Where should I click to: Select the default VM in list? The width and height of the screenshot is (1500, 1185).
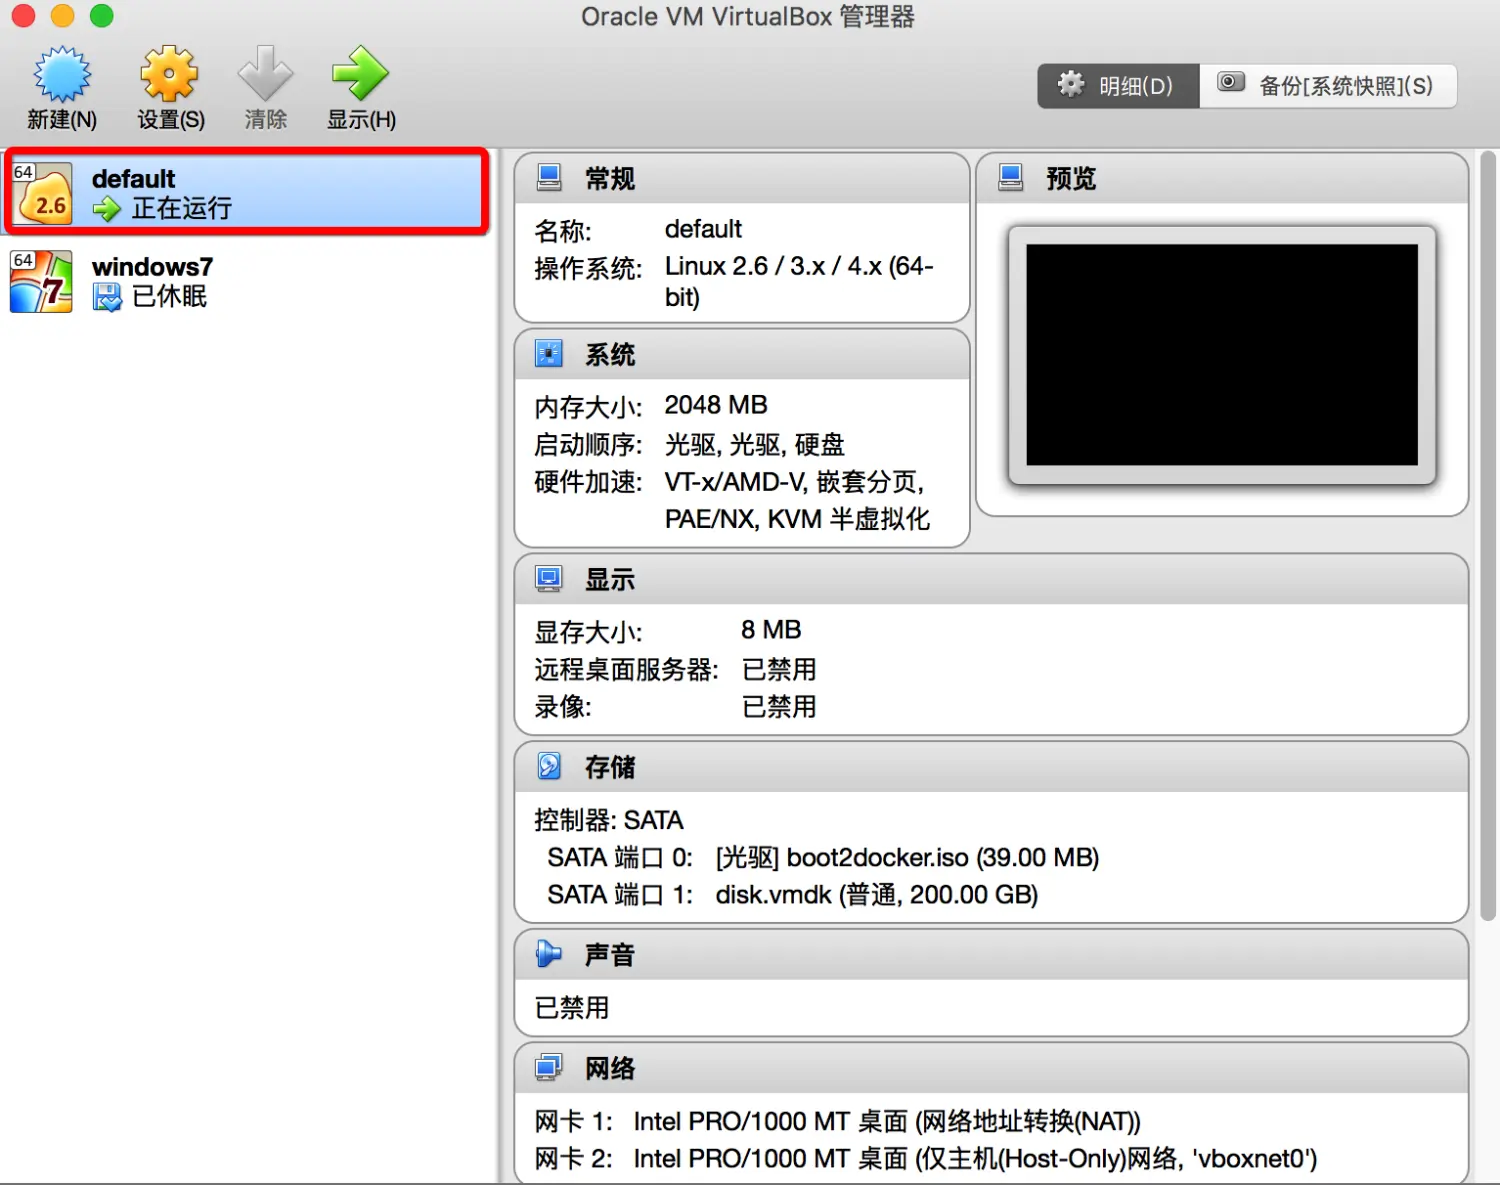point(246,192)
